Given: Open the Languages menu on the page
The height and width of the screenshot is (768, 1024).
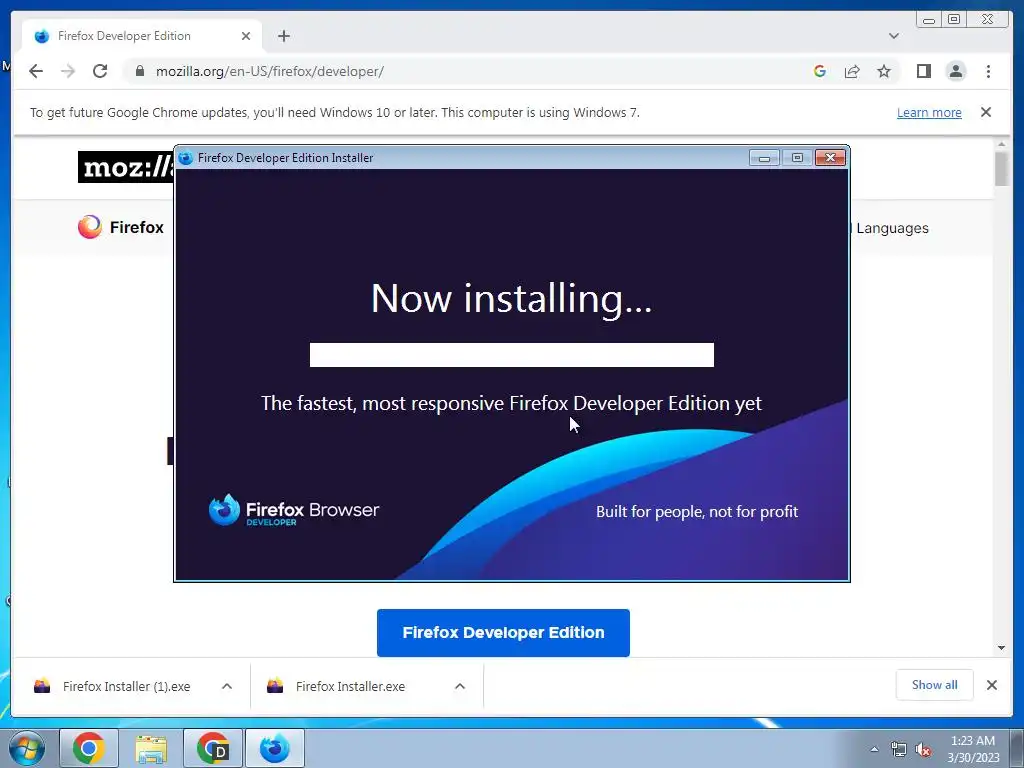Looking at the screenshot, I should click(891, 228).
